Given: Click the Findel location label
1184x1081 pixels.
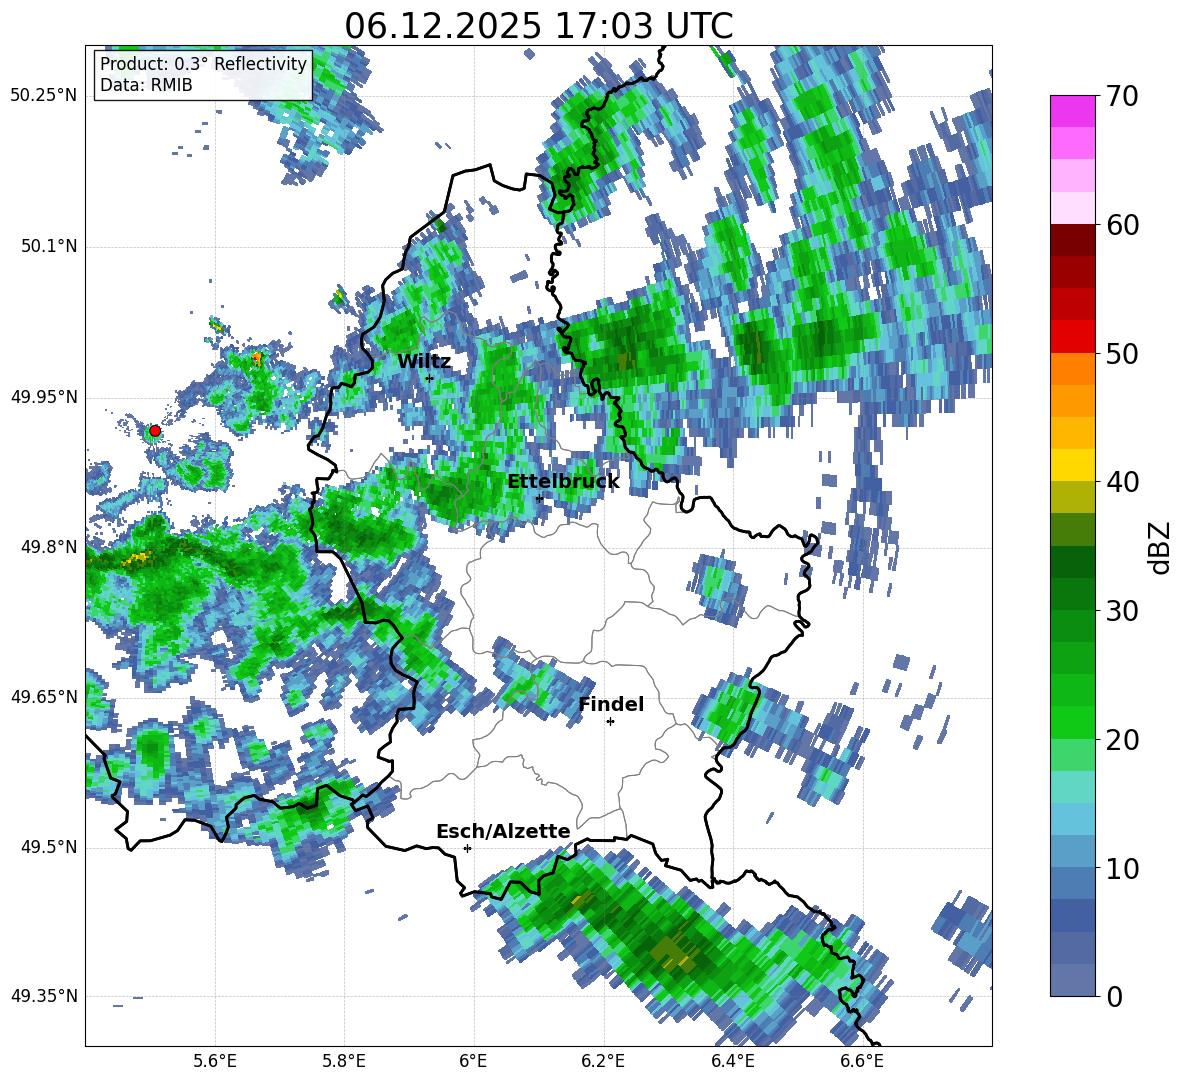Looking at the screenshot, I should tap(611, 704).
